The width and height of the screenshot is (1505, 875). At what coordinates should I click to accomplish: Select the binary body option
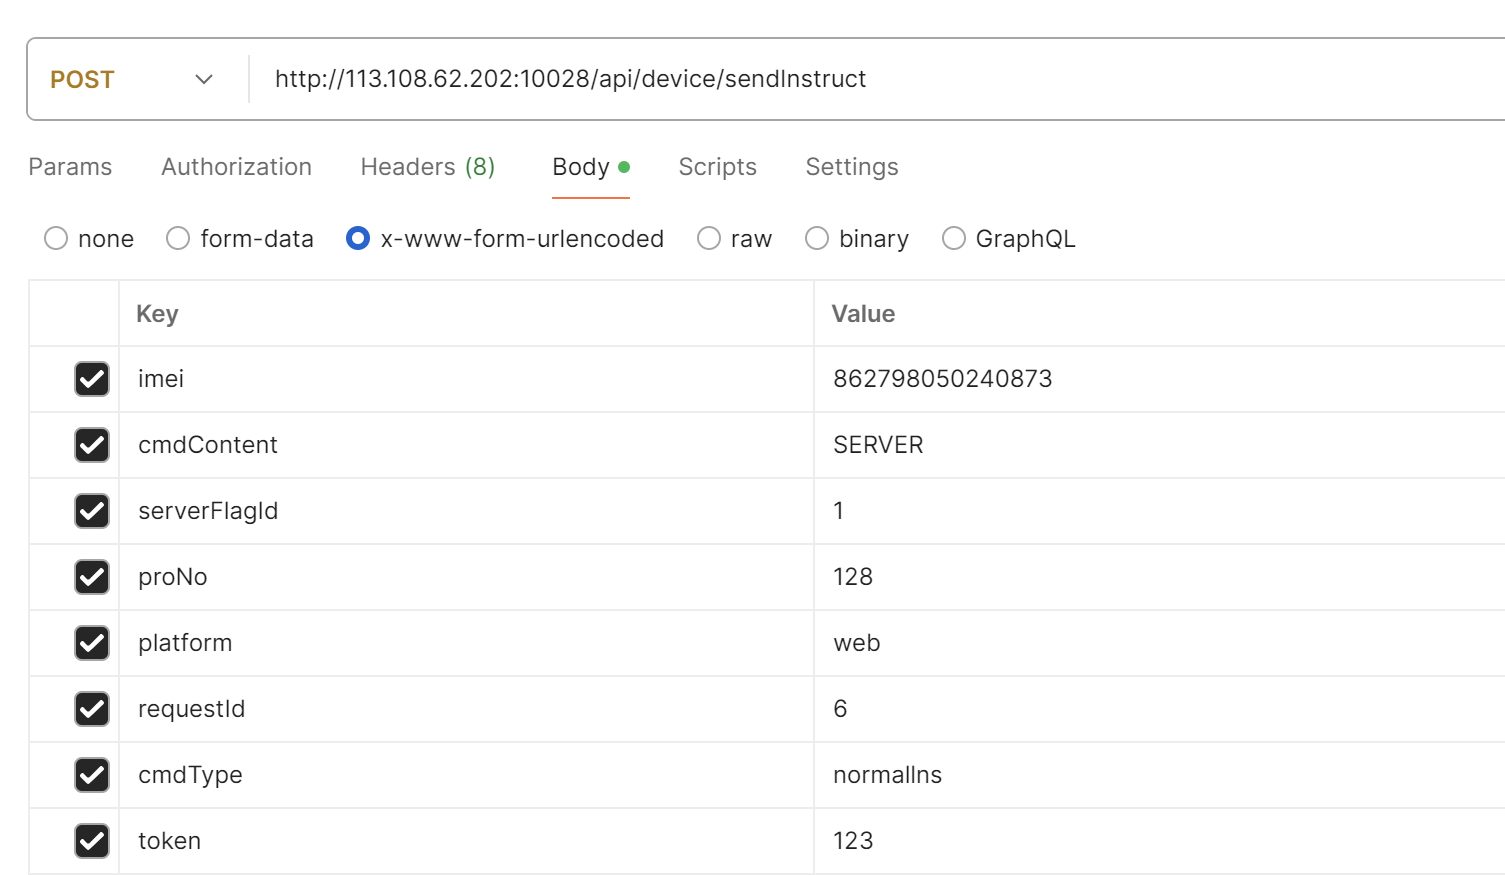[x=817, y=239]
